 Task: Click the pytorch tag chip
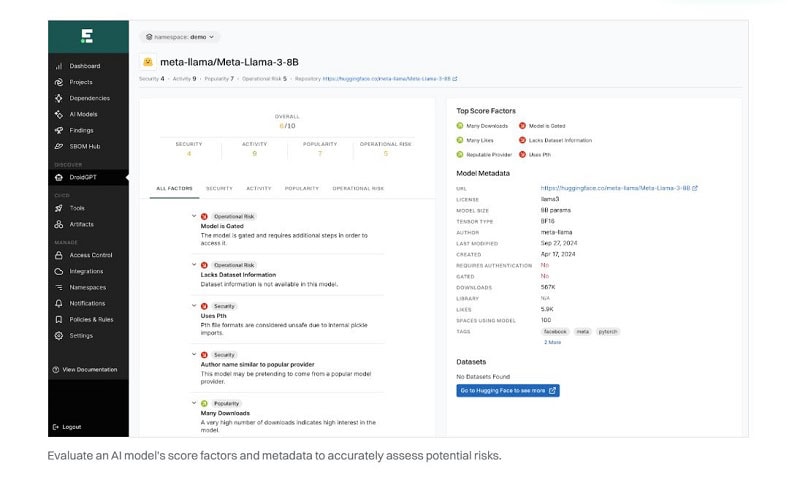click(608, 332)
